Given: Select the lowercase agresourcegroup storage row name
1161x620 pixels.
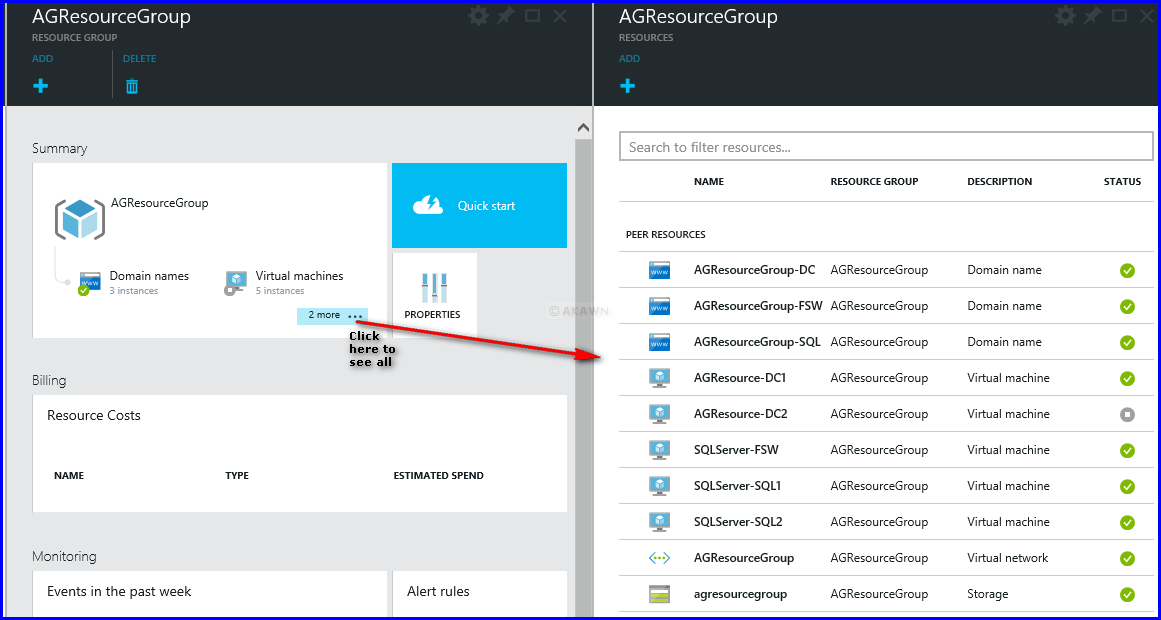Looking at the screenshot, I should click(x=740, y=594).
